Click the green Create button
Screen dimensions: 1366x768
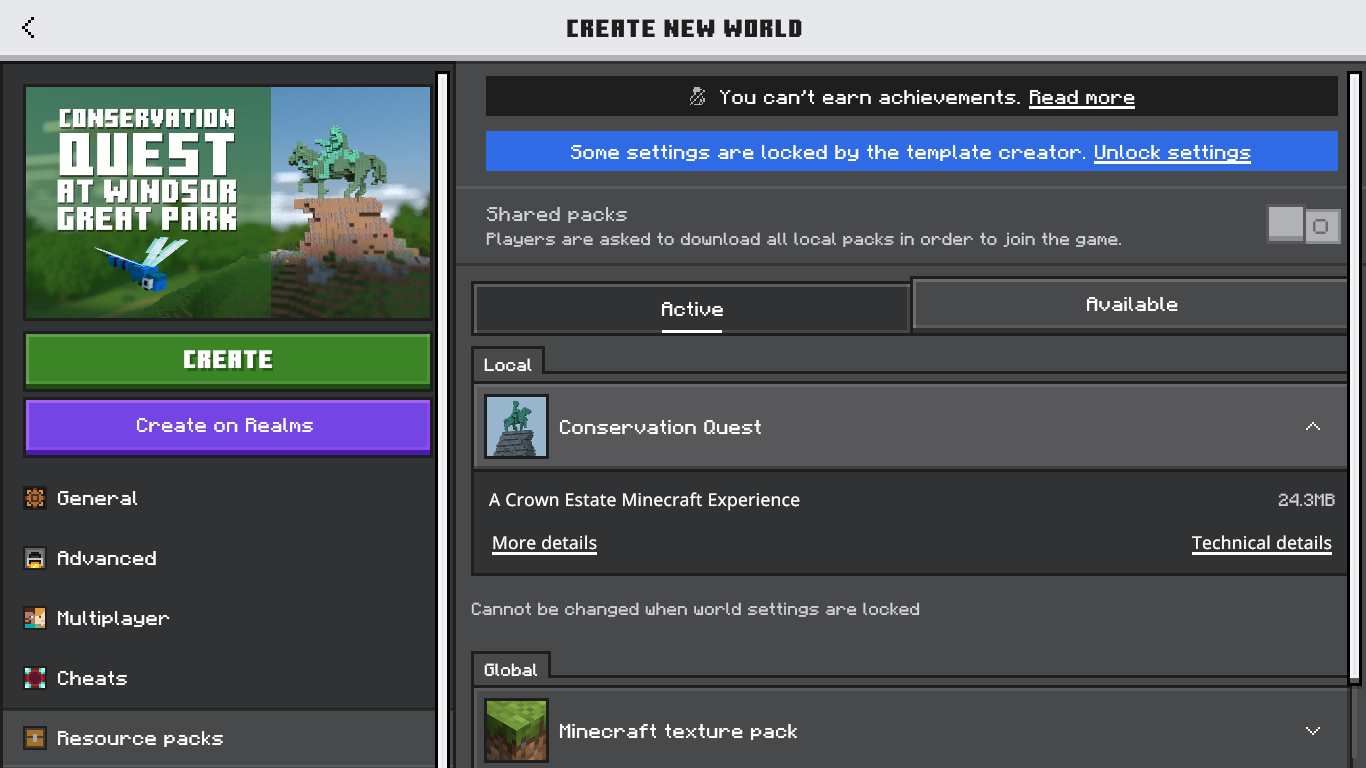pyautogui.click(x=228, y=360)
